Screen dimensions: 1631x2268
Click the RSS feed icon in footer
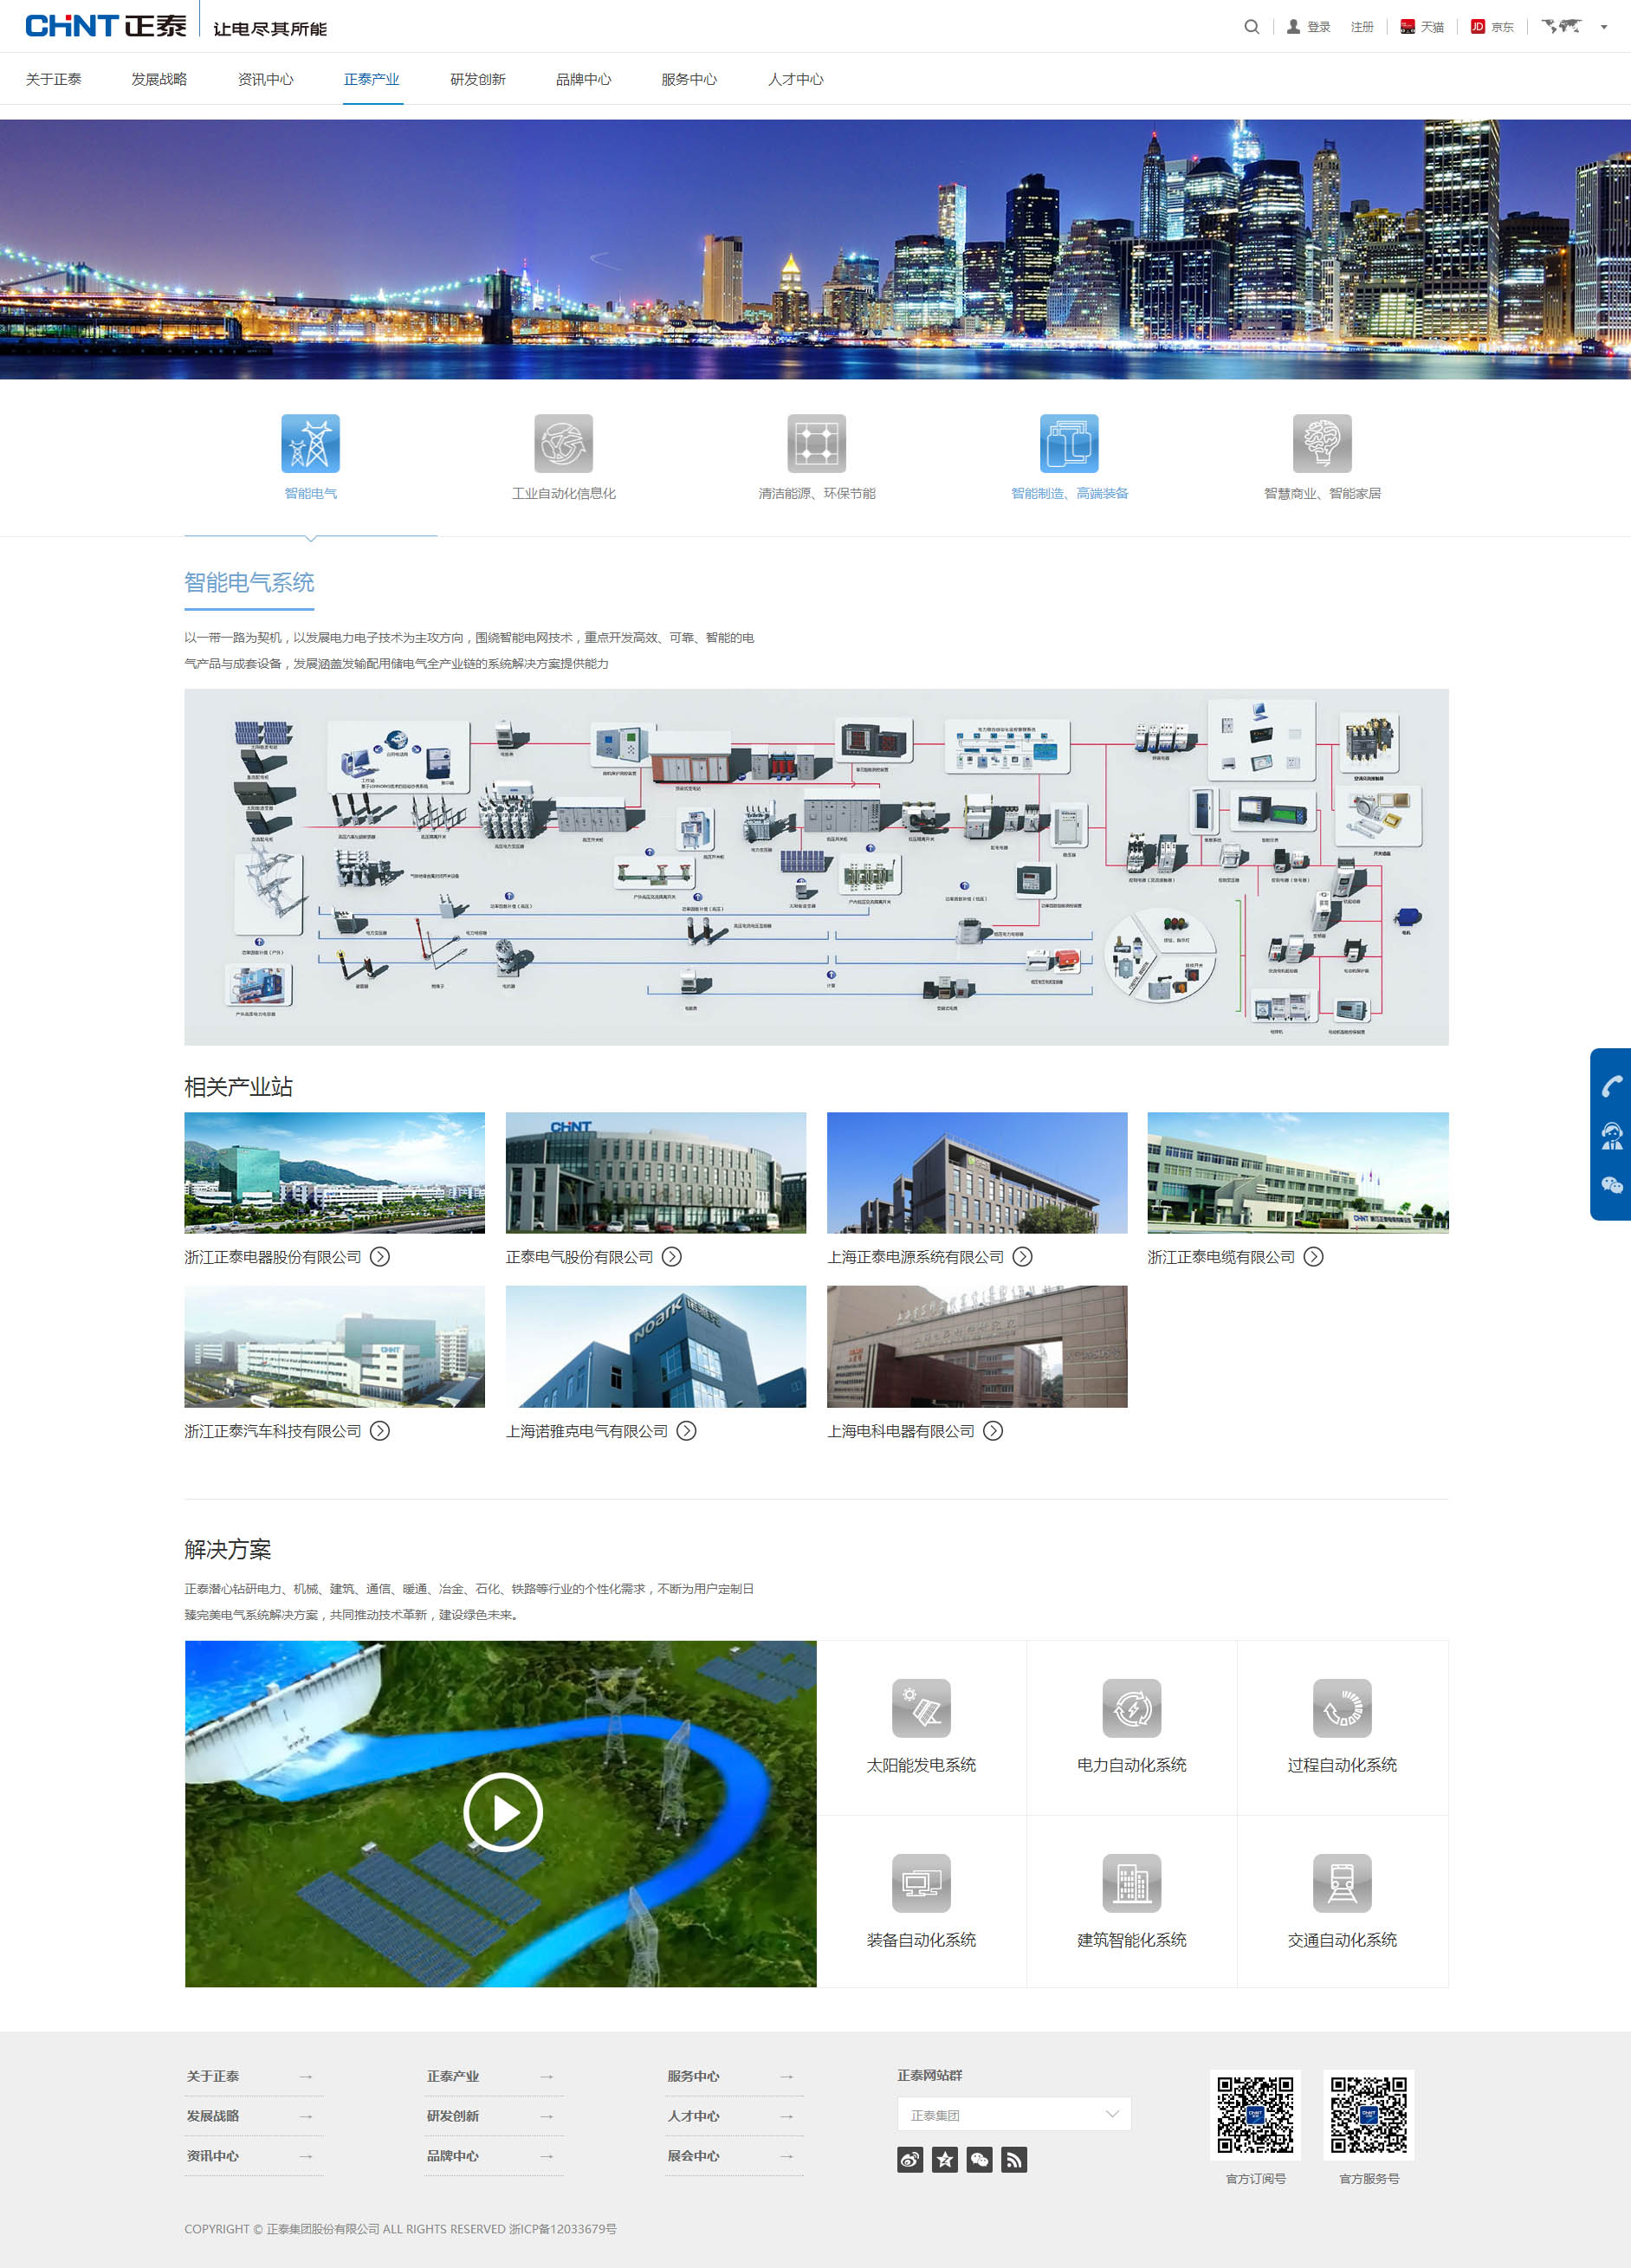[1014, 2159]
